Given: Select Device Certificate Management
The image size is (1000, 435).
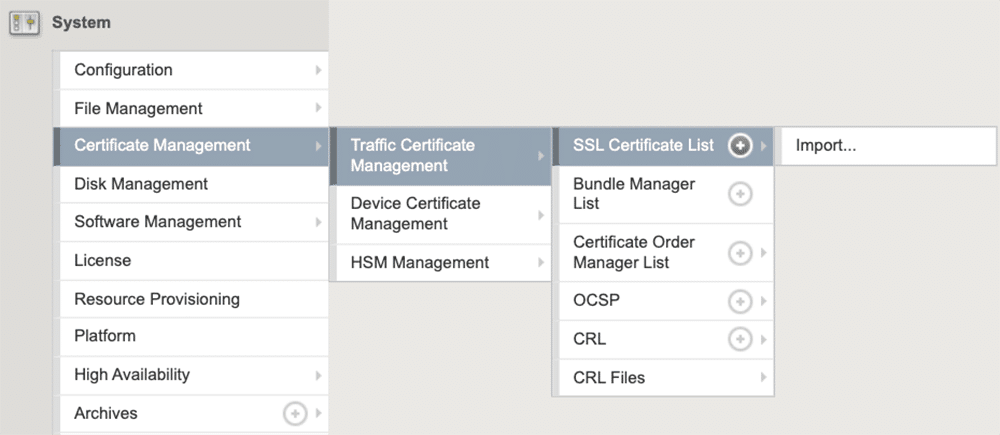Looking at the screenshot, I should pos(415,213).
